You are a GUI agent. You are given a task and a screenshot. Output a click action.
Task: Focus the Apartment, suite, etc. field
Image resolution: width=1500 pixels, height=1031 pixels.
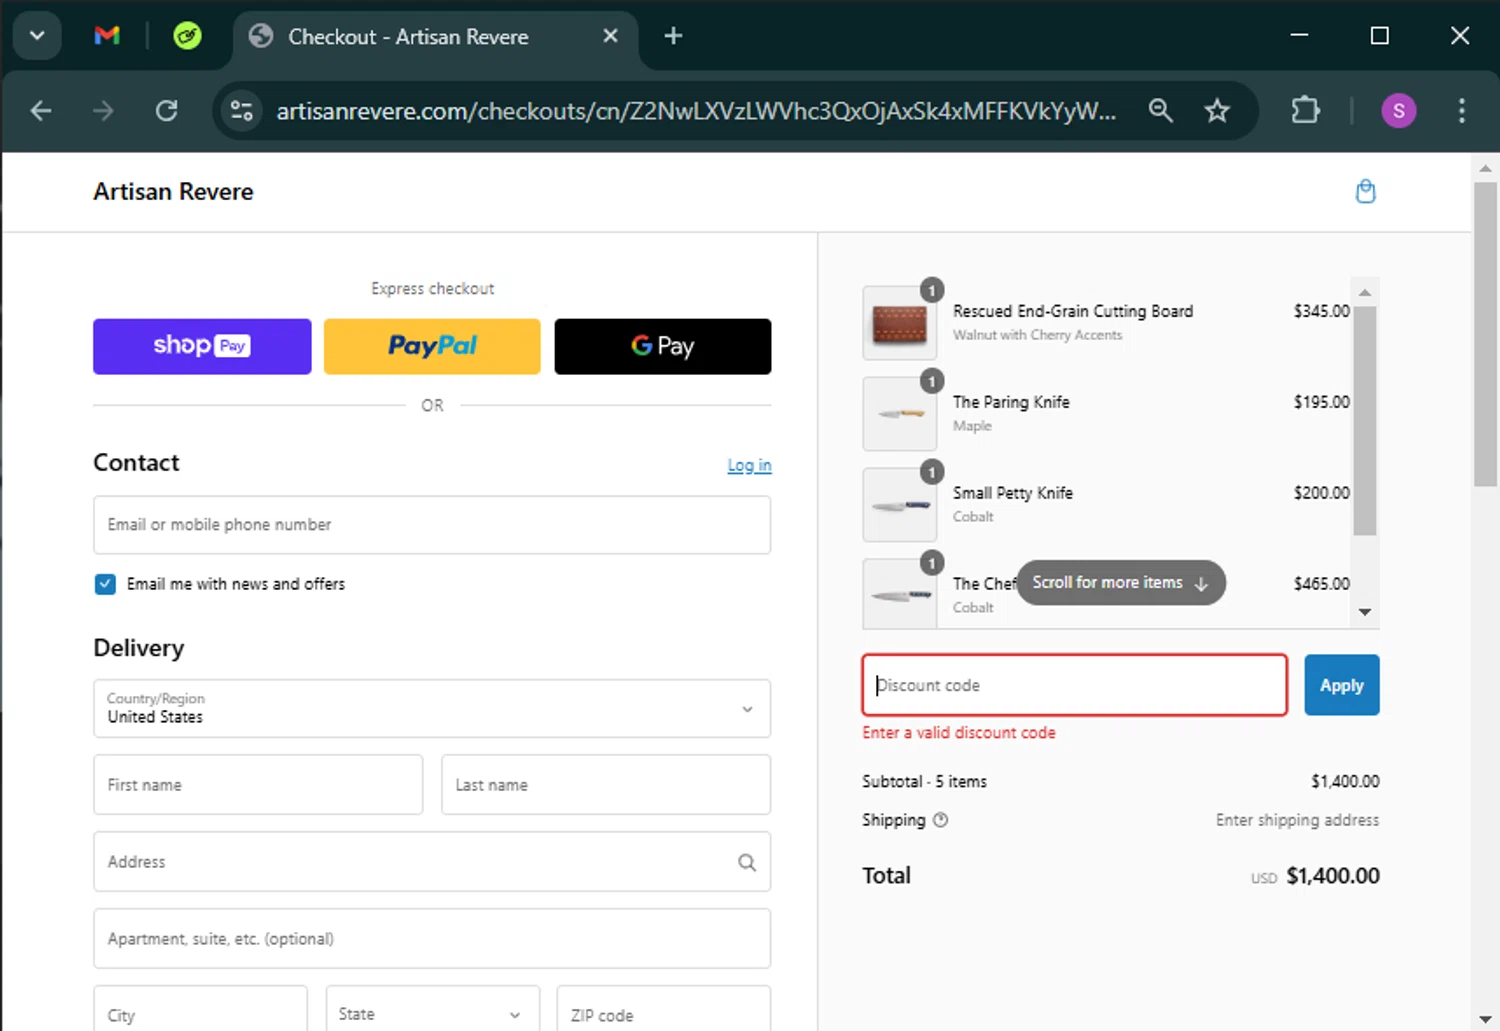(x=432, y=939)
